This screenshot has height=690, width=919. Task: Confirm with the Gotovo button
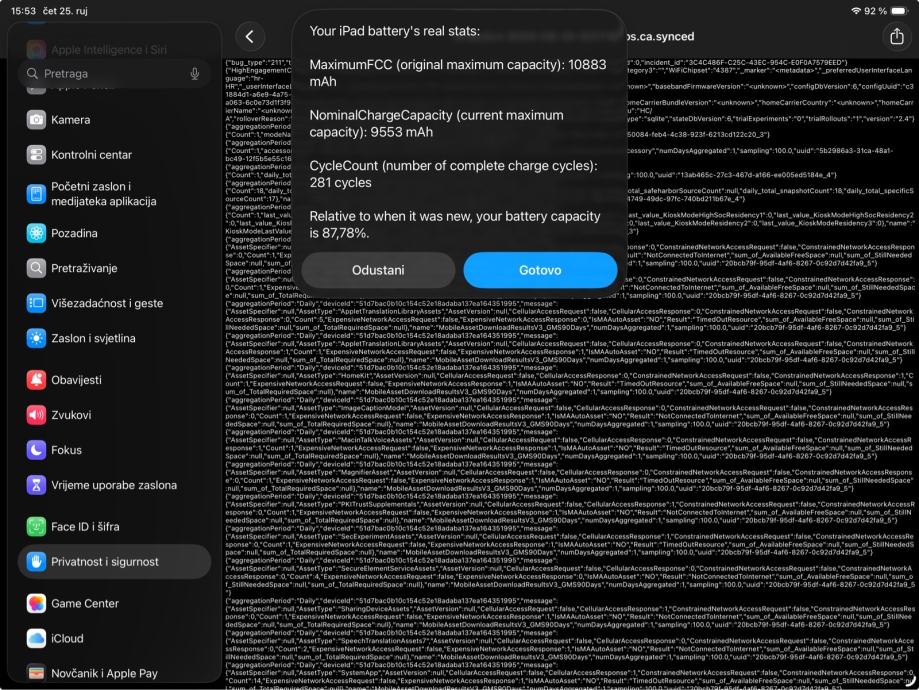click(x=540, y=270)
